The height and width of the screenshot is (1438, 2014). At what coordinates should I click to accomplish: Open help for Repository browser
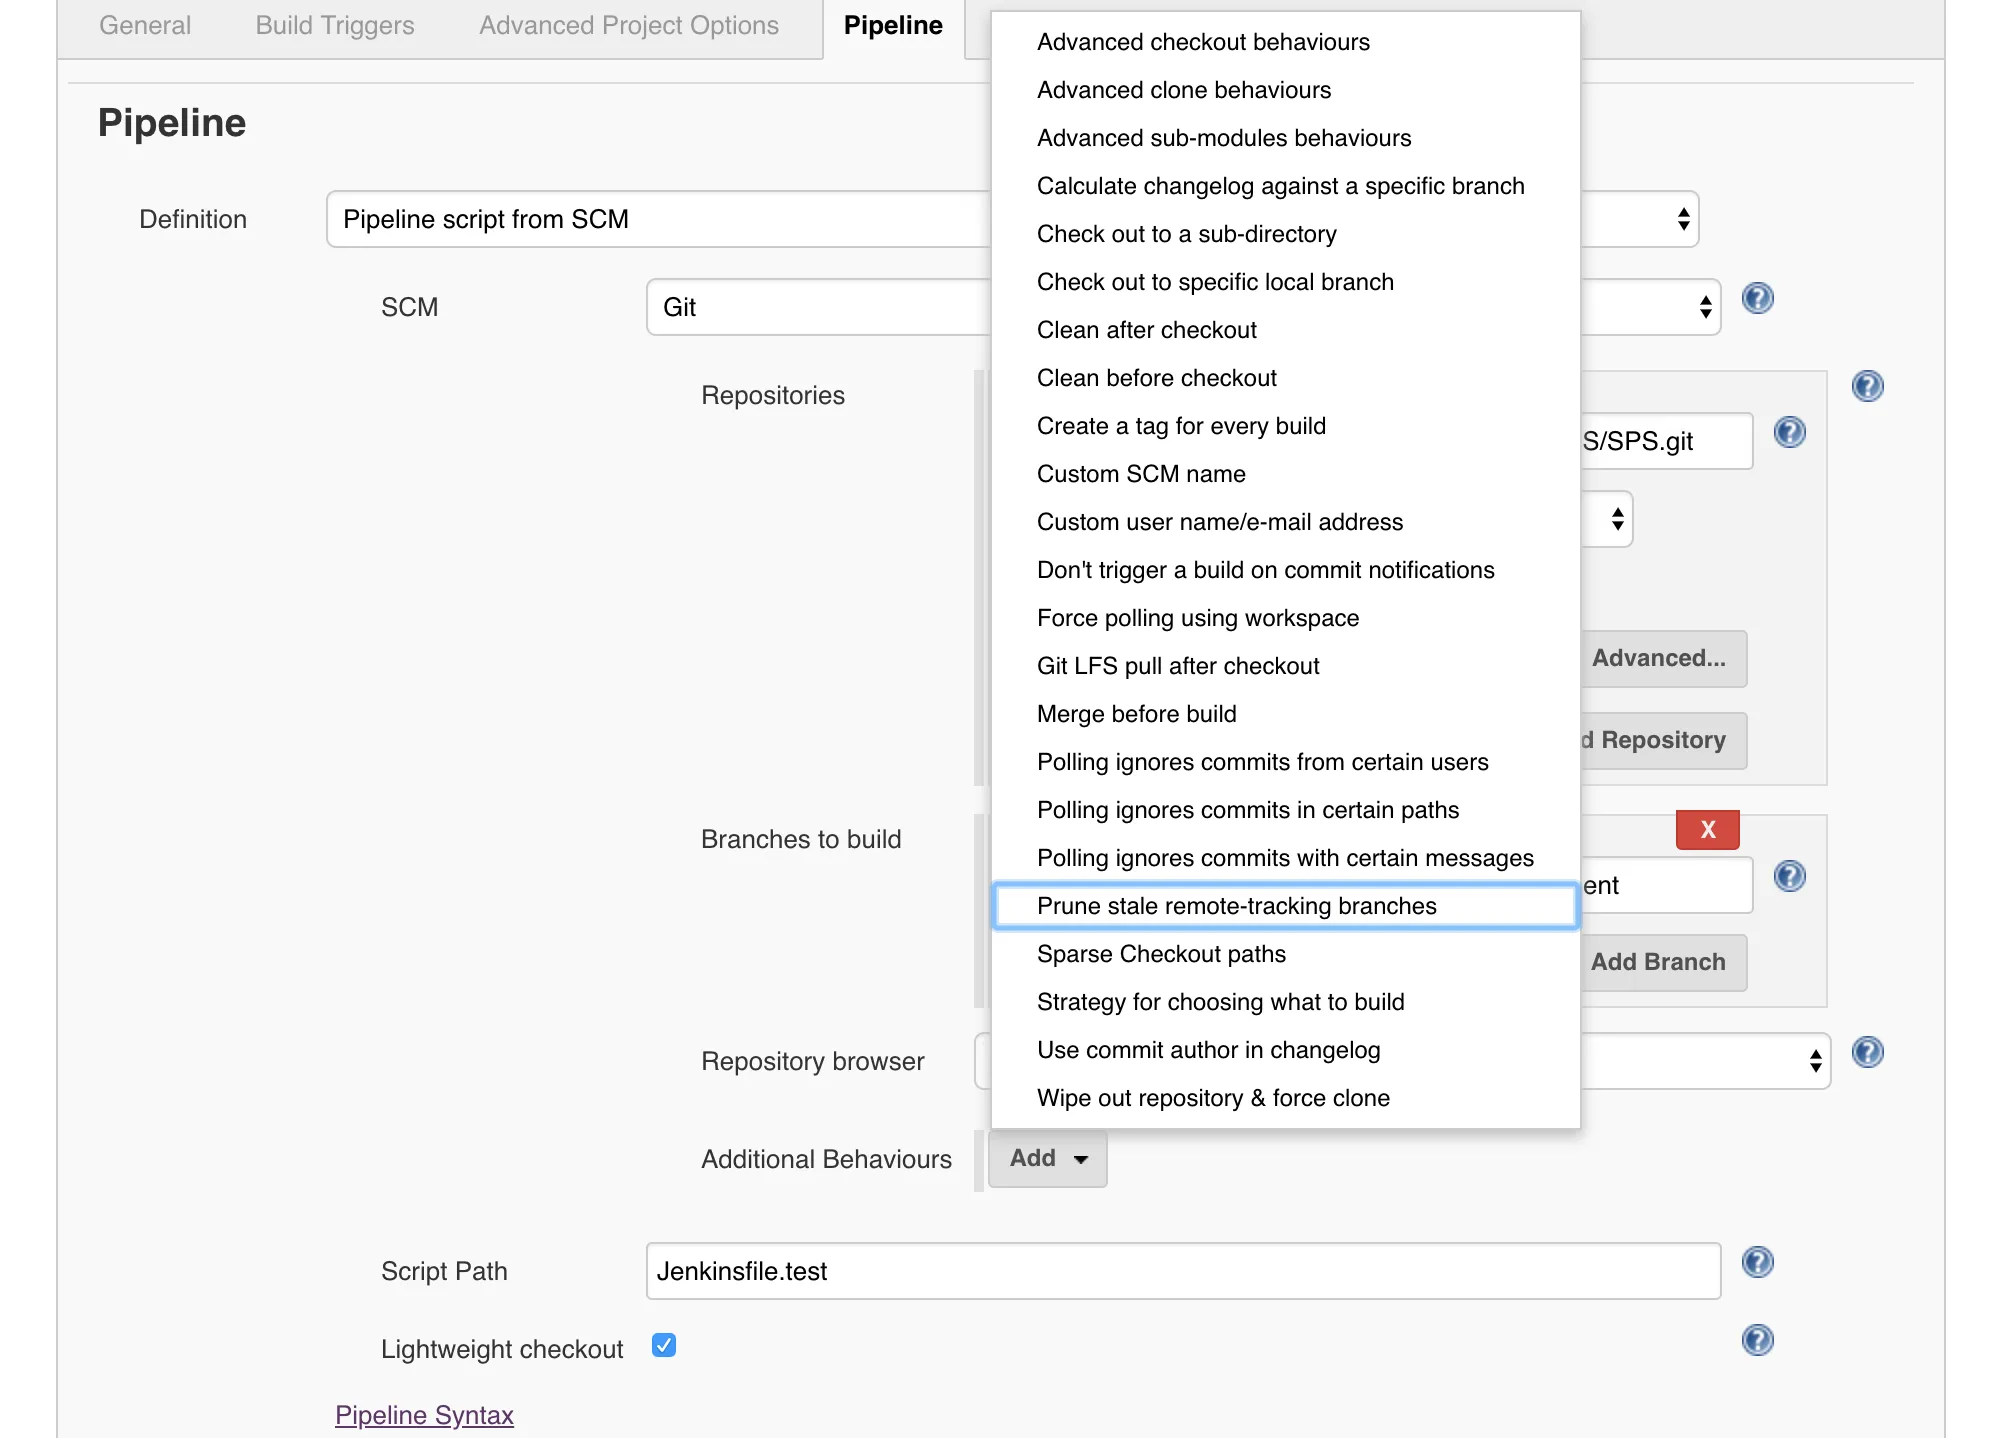(x=1867, y=1052)
